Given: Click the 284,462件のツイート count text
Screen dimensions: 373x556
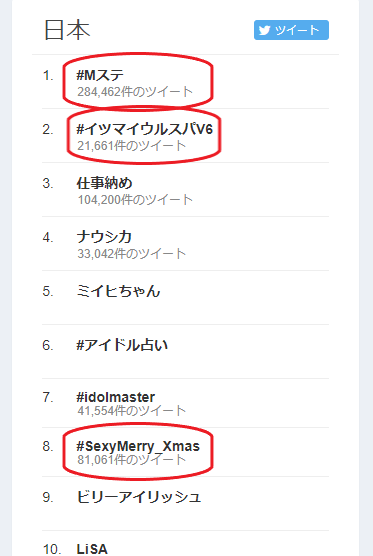Looking at the screenshot, I should point(135,92).
